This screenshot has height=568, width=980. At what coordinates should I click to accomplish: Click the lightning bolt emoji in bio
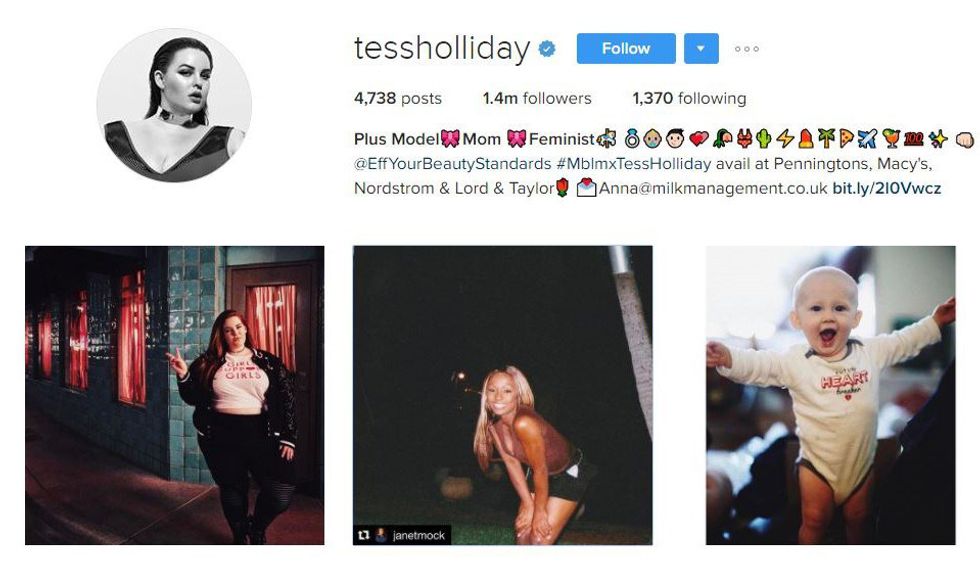point(784,139)
